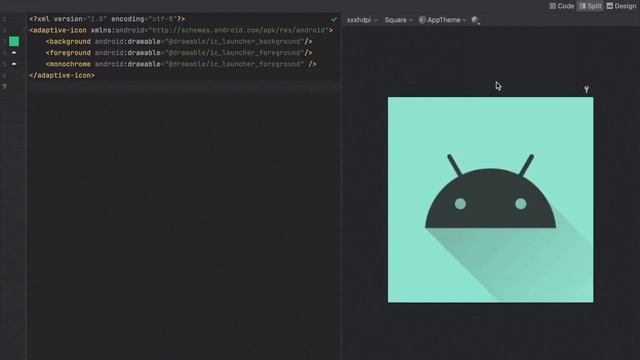This screenshot has height=360, width=640.
Task: Click the green color swatch in line 3 gutter
Action: [x=14, y=41]
